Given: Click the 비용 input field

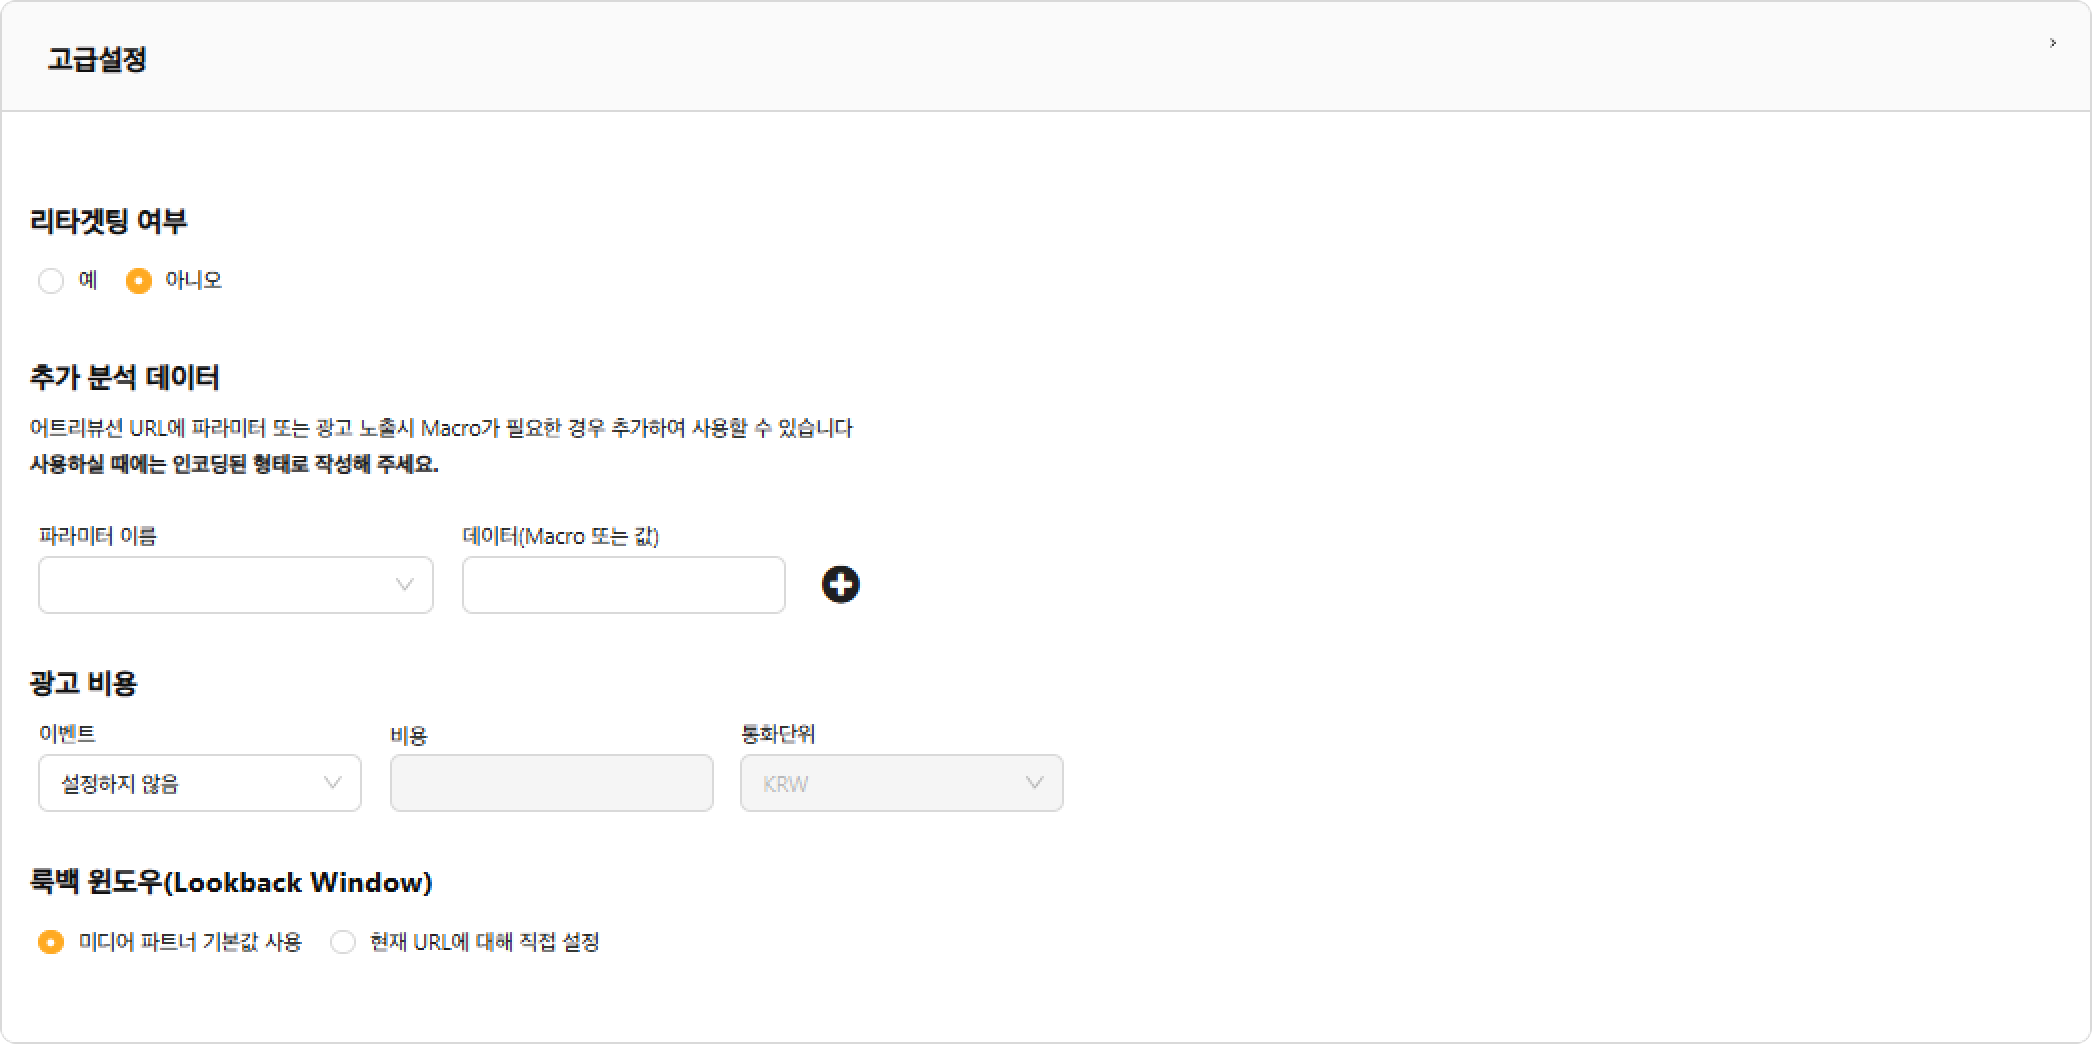Looking at the screenshot, I should 552,783.
